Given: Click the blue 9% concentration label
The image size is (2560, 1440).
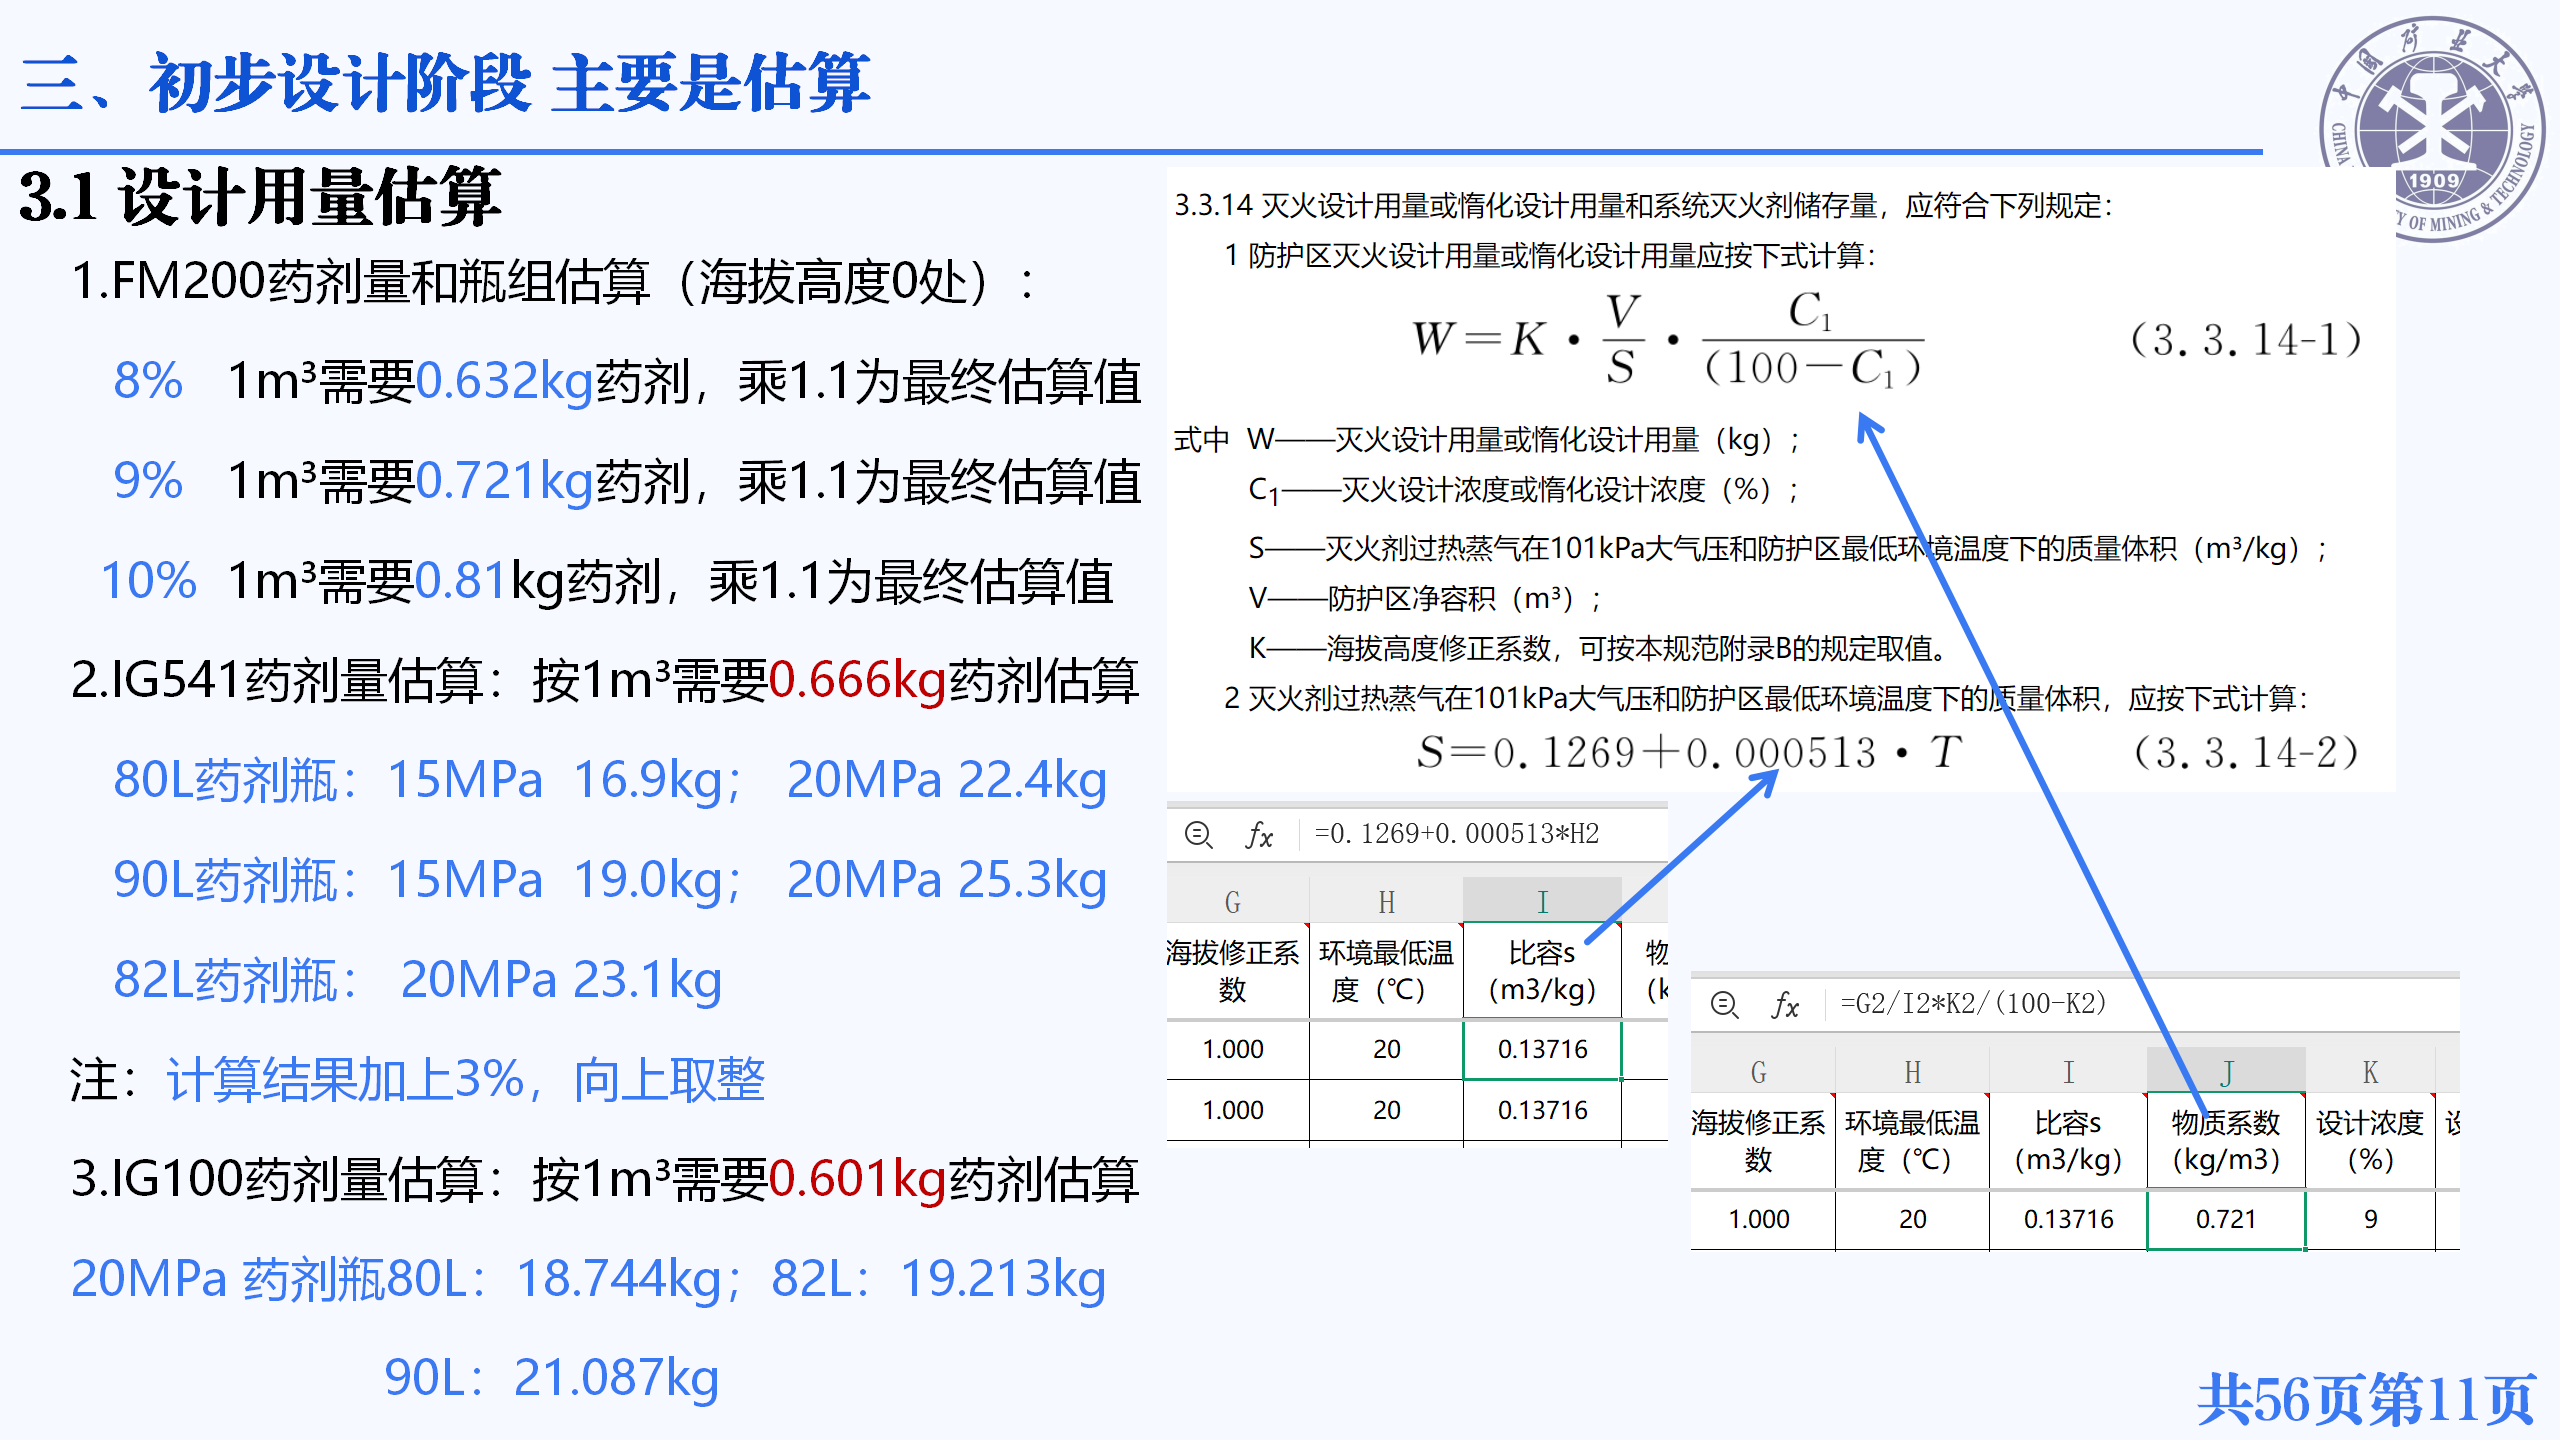Looking at the screenshot, I should coord(148,481).
